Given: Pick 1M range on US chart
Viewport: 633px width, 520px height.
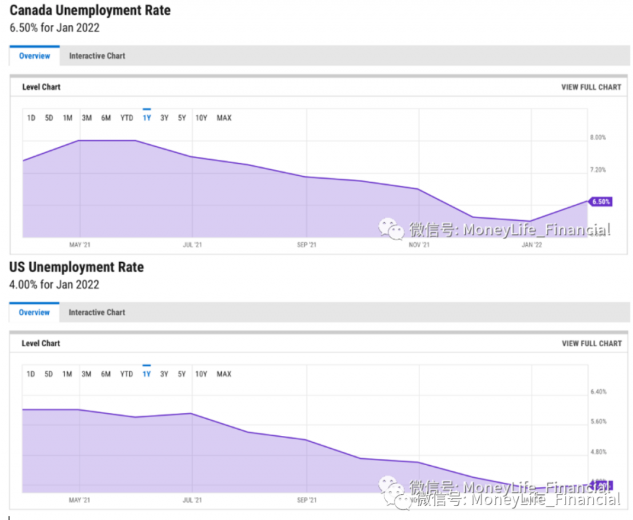Looking at the screenshot, I should [x=68, y=374].
